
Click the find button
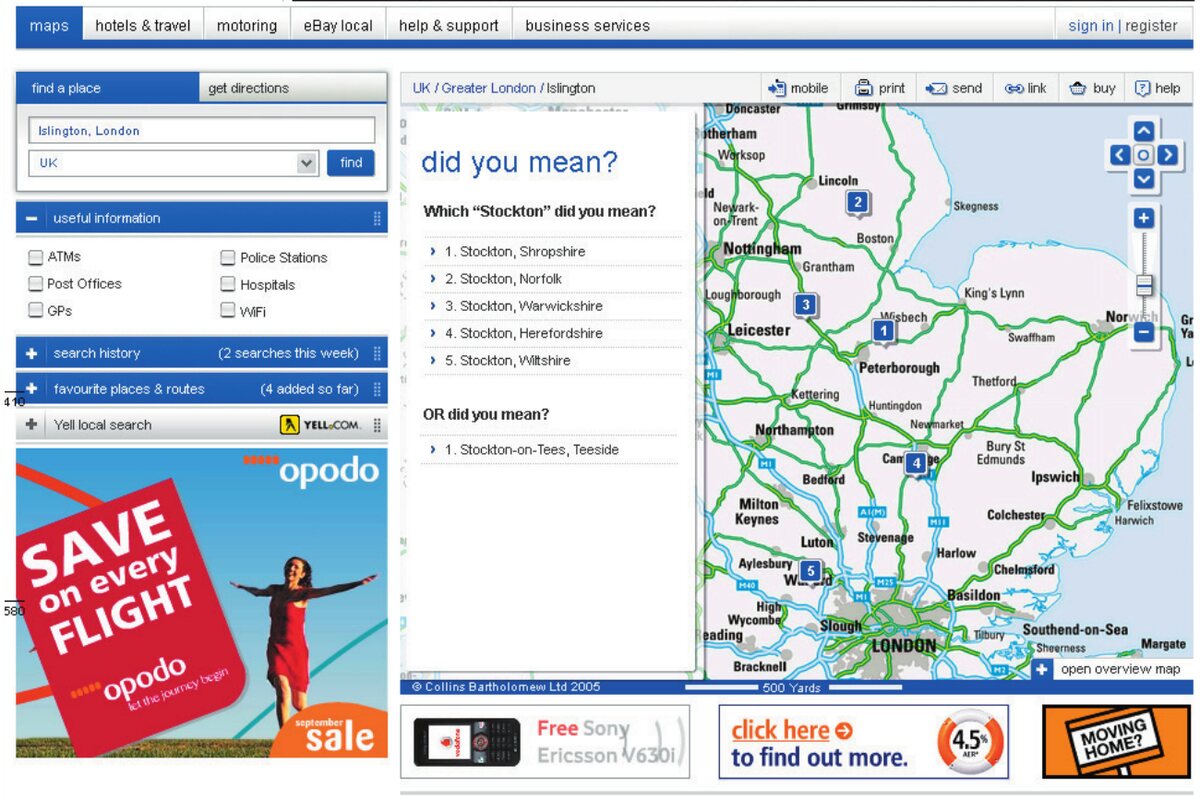pyautogui.click(x=351, y=163)
